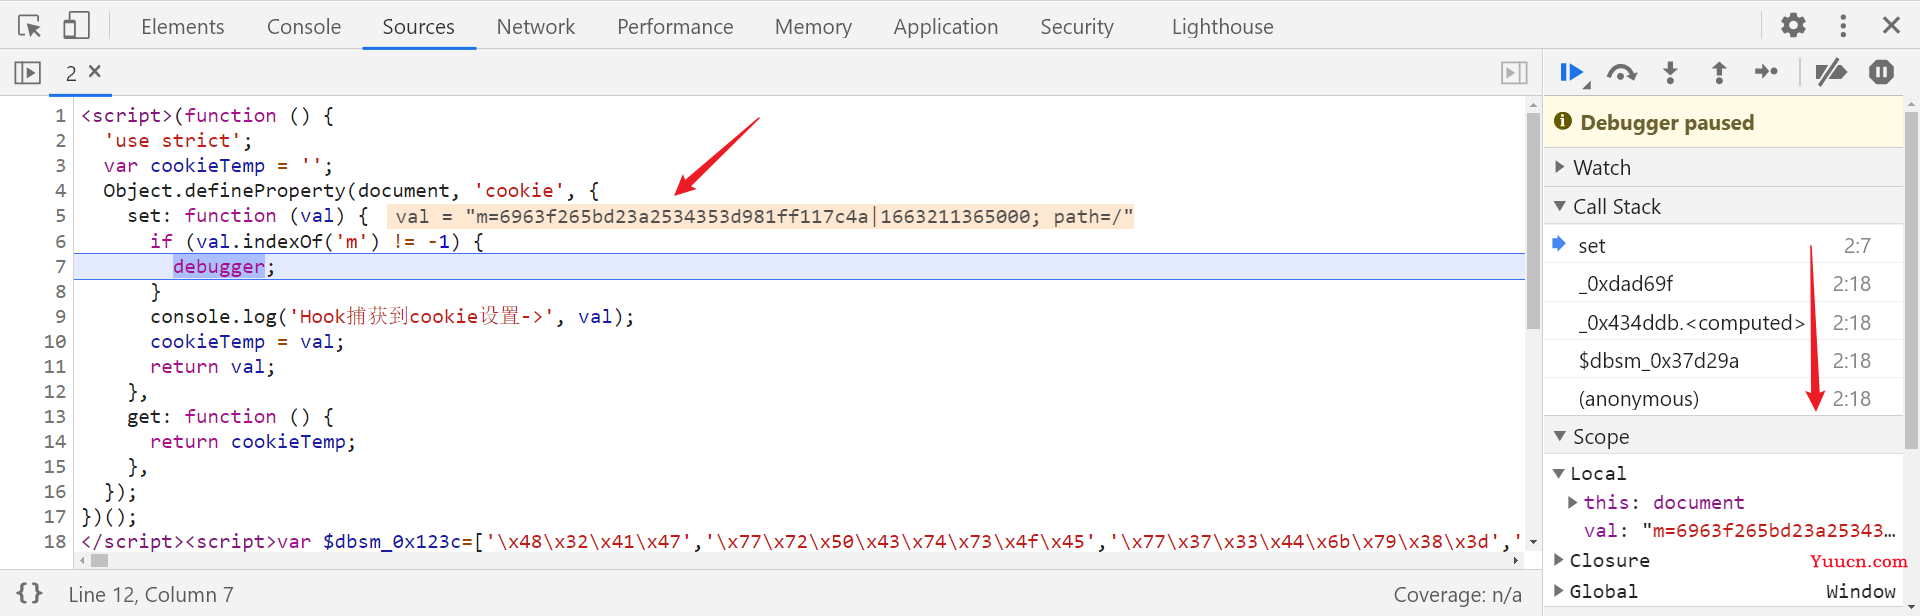Hide the debugger sidebar pane
The width and height of the screenshot is (1920, 616).
[x=1514, y=72]
